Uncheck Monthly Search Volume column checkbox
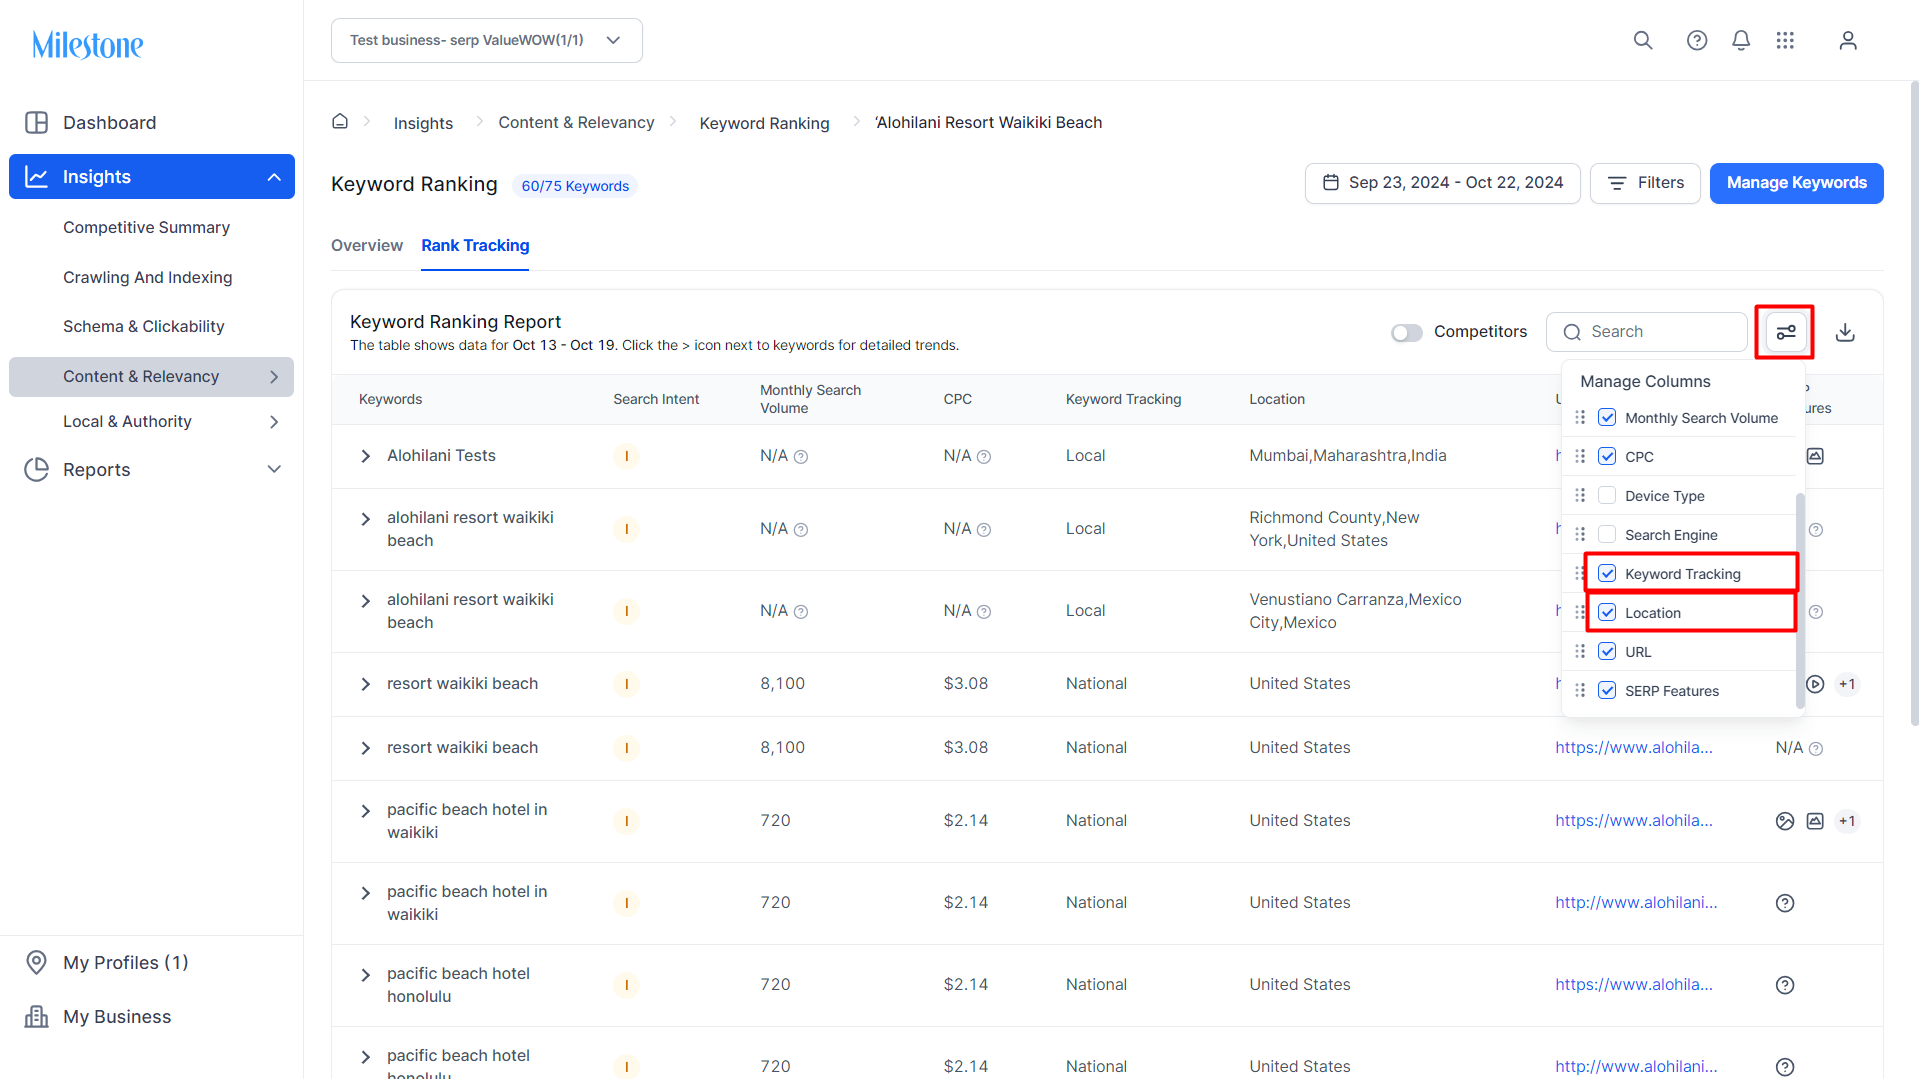The image size is (1919, 1079). tap(1607, 417)
